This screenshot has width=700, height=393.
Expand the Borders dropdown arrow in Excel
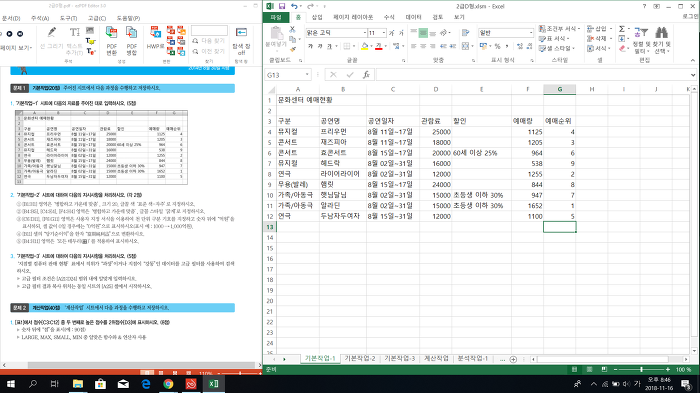tap(354, 46)
